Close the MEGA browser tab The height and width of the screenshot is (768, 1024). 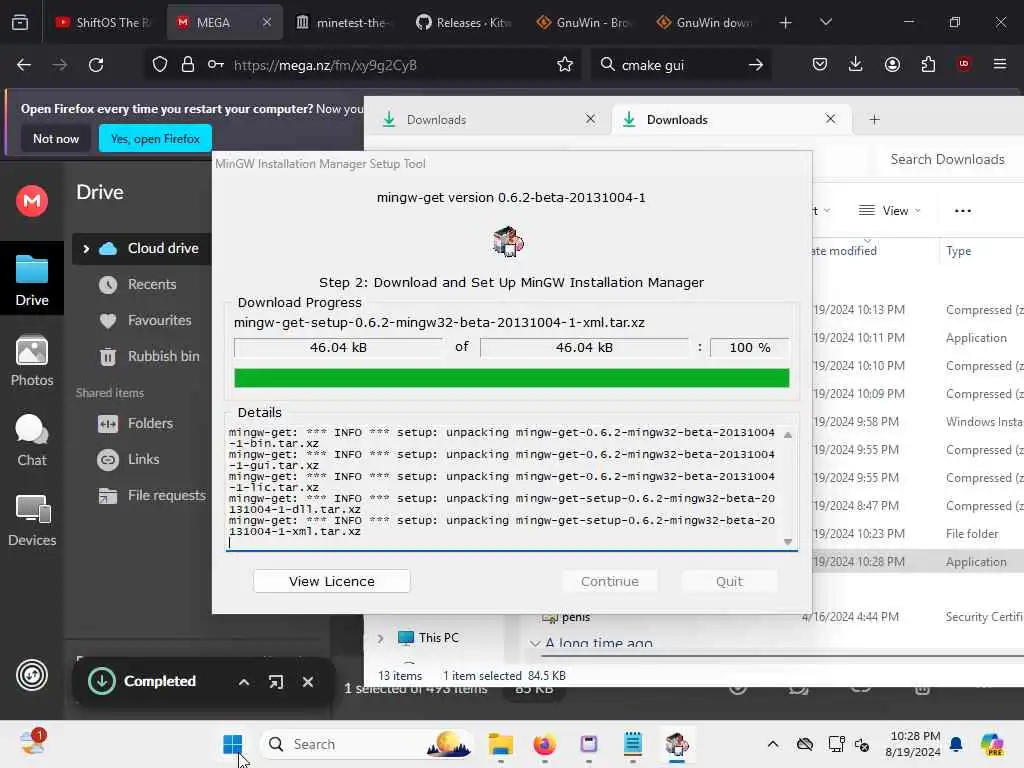click(x=266, y=22)
